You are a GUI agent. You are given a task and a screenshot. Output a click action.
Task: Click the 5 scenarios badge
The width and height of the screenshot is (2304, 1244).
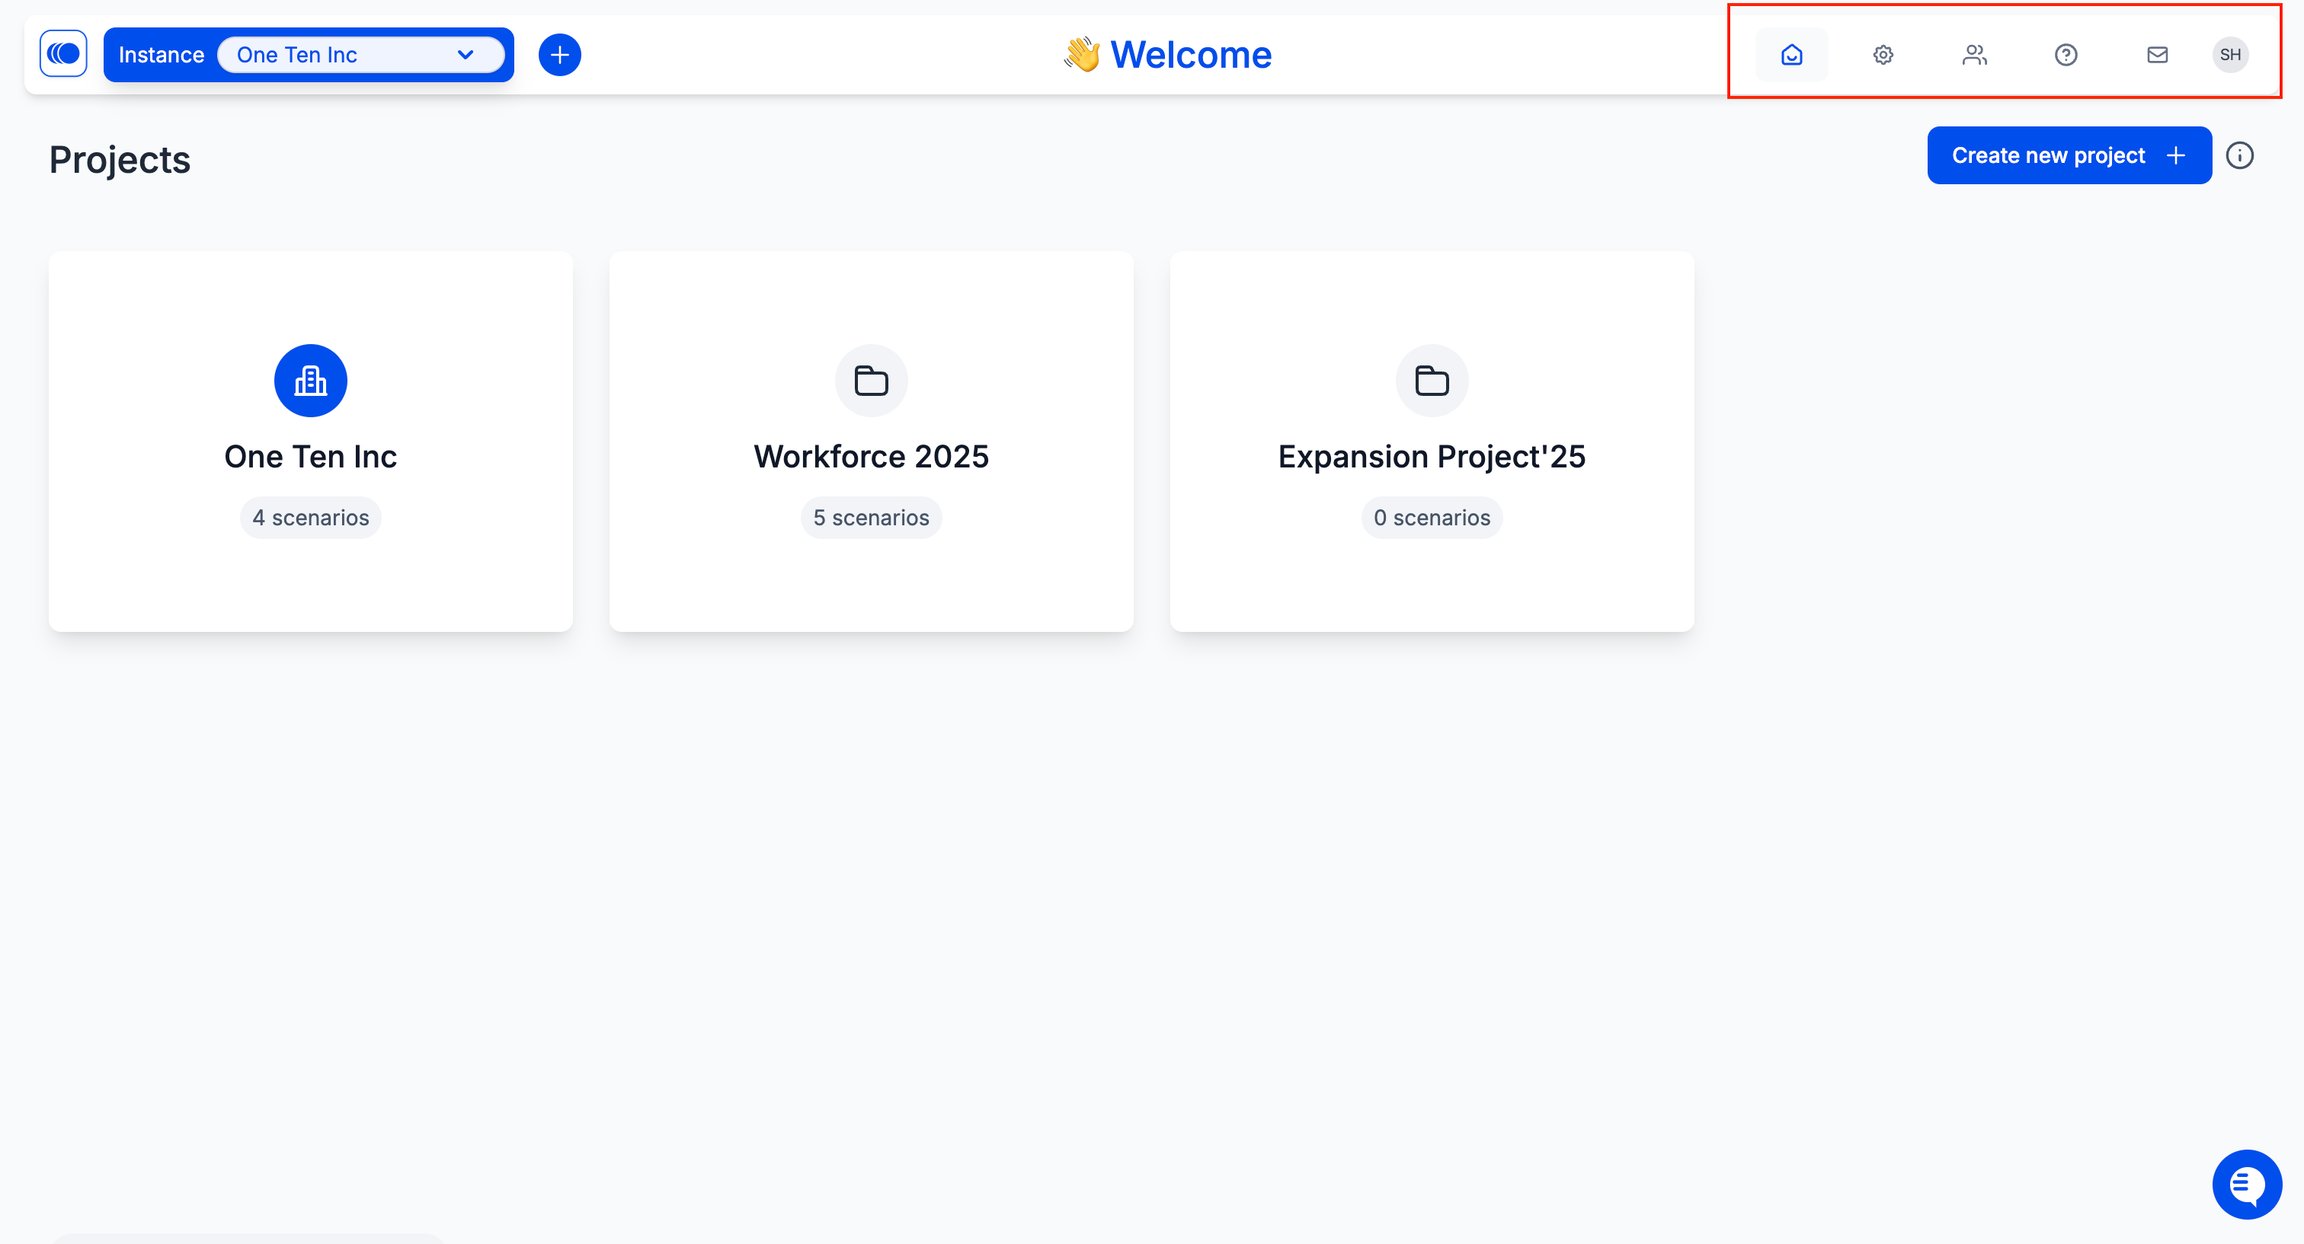[871, 518]
